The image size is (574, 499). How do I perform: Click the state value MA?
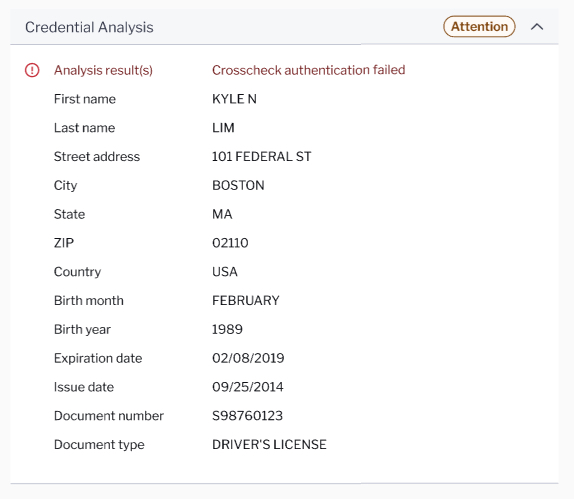(x=222, y=214)
